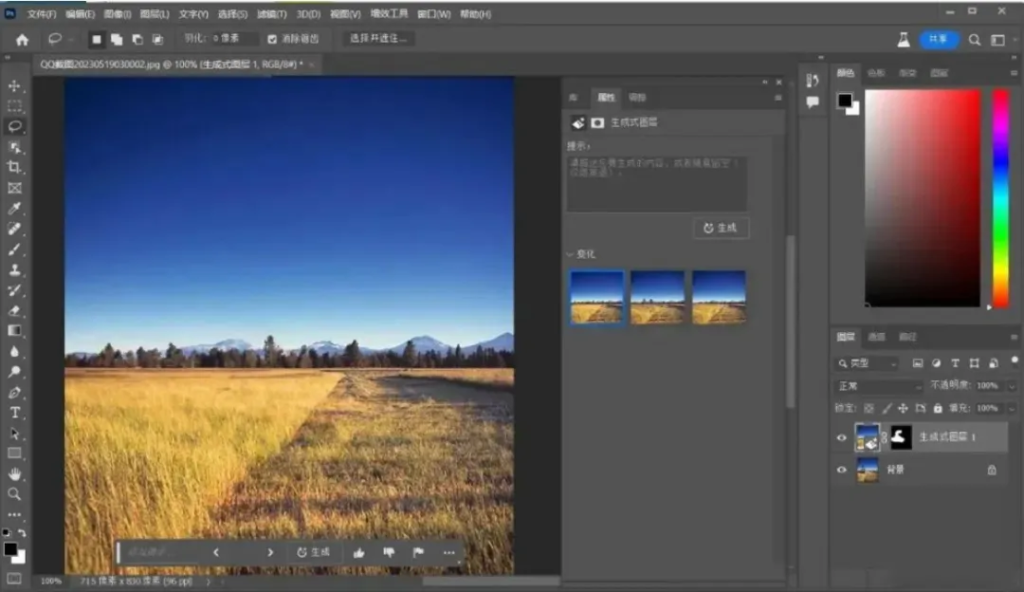The width and height of the screenshot is (1024, 592).
Task: Open the layer opacity dropdown arrow
Action: 1011,386
